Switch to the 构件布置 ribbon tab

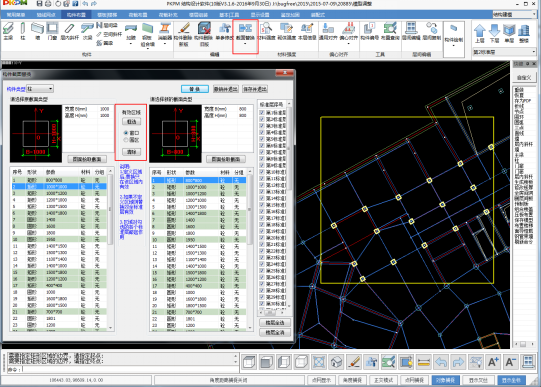click(x=76, y=14)
